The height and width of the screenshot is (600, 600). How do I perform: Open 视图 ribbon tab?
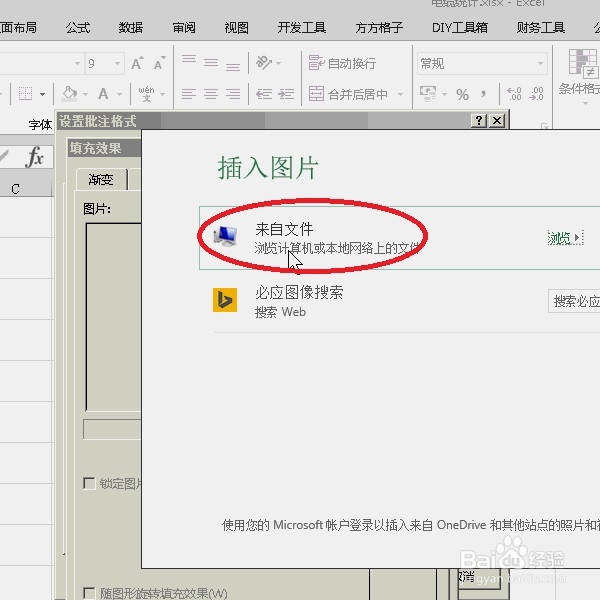(236, 28)
